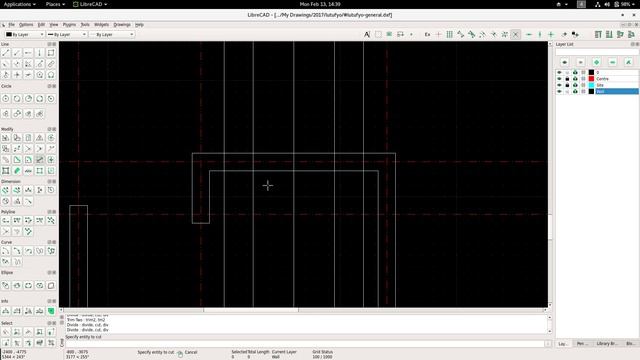Choose the Mirror modify tool
The width and height of the screenshot is (640, 360).
click(40, 138)
